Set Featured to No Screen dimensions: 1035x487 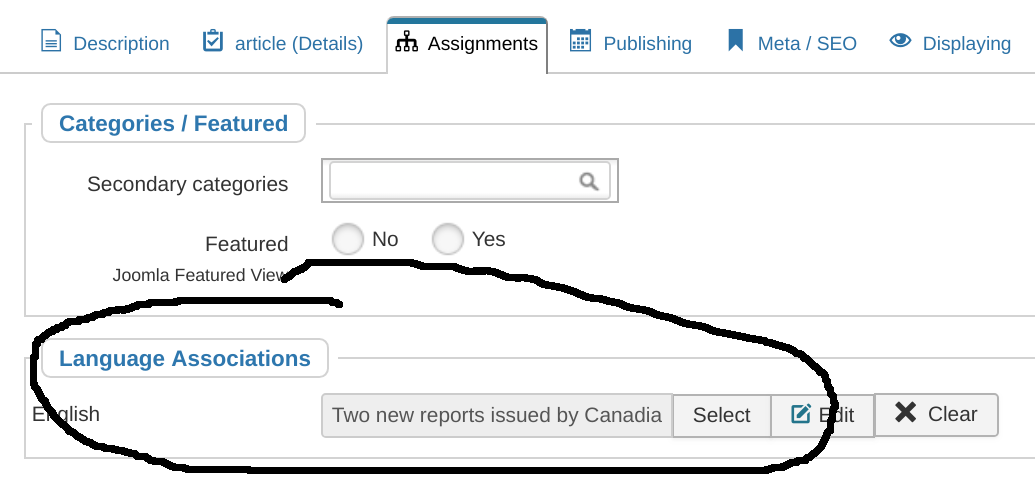(x=348, y=239)
